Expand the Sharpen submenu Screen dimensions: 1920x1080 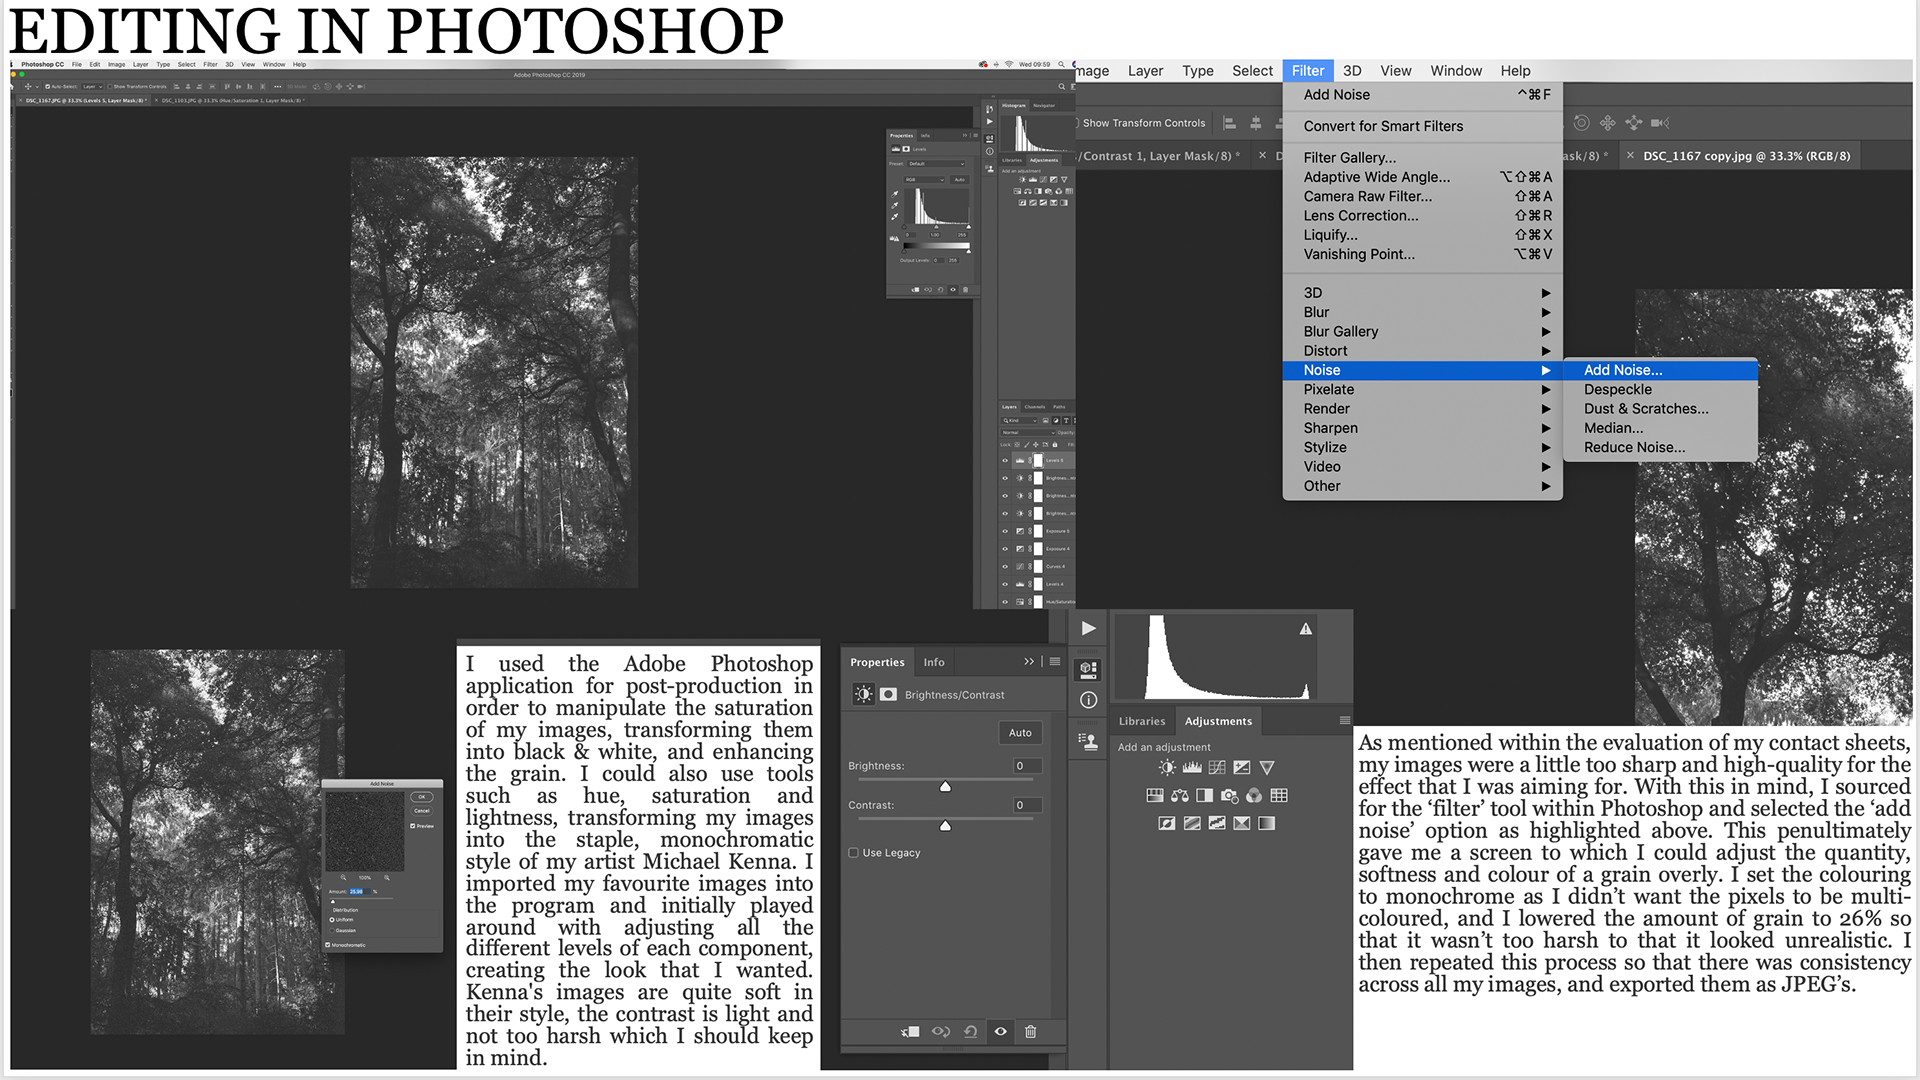(x=1422, y=428)
